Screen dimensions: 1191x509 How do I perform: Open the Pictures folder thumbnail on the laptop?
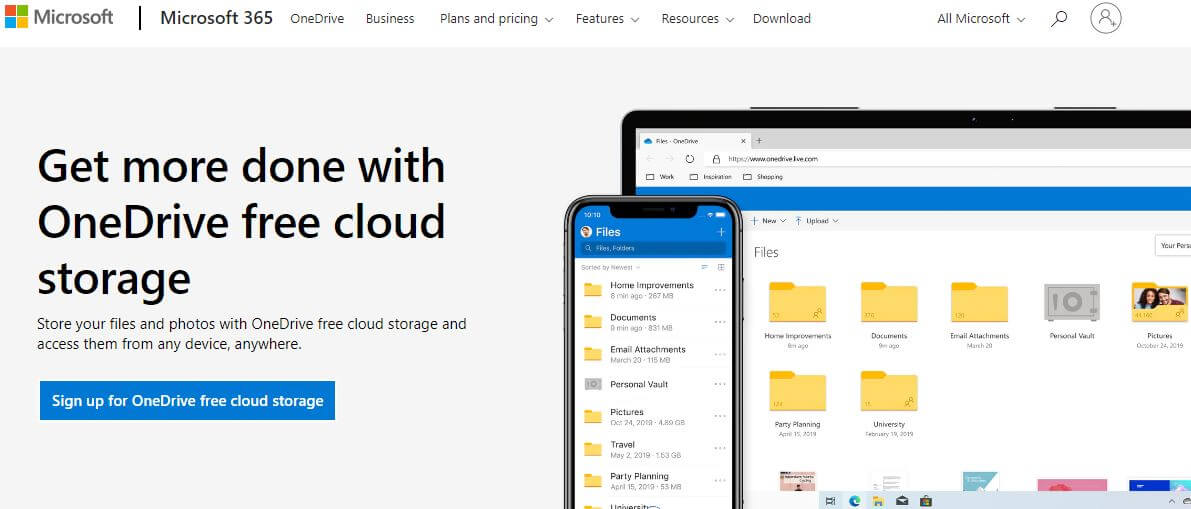tap(1159, 302)
